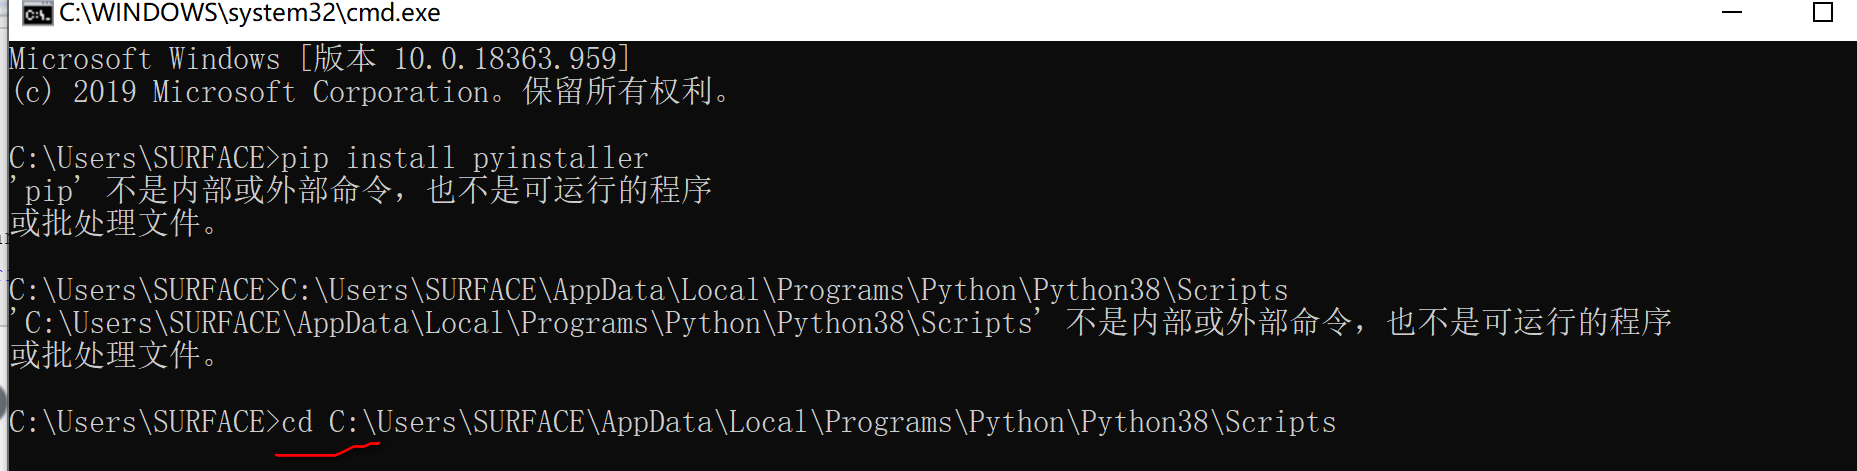Click "2019 Microsoft Corporation" copyright text

pos(280,92)
